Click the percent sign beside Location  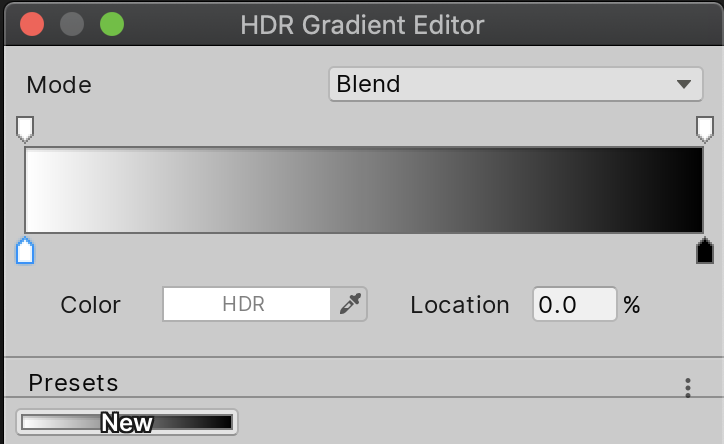(631, 305)
